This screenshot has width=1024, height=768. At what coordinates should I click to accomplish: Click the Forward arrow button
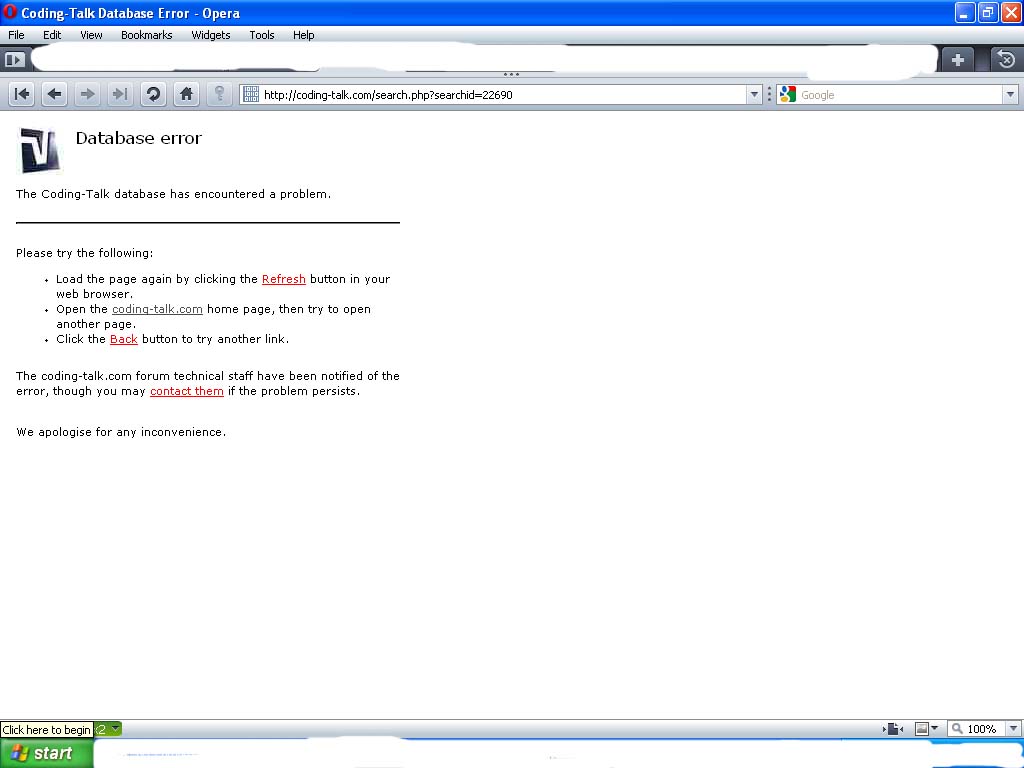pyautogui.click(x=87, y=94)
